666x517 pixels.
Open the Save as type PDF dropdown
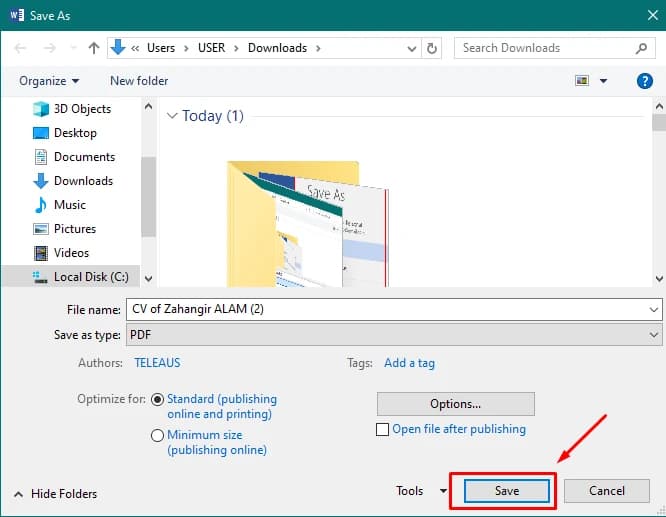coord(394,335)
